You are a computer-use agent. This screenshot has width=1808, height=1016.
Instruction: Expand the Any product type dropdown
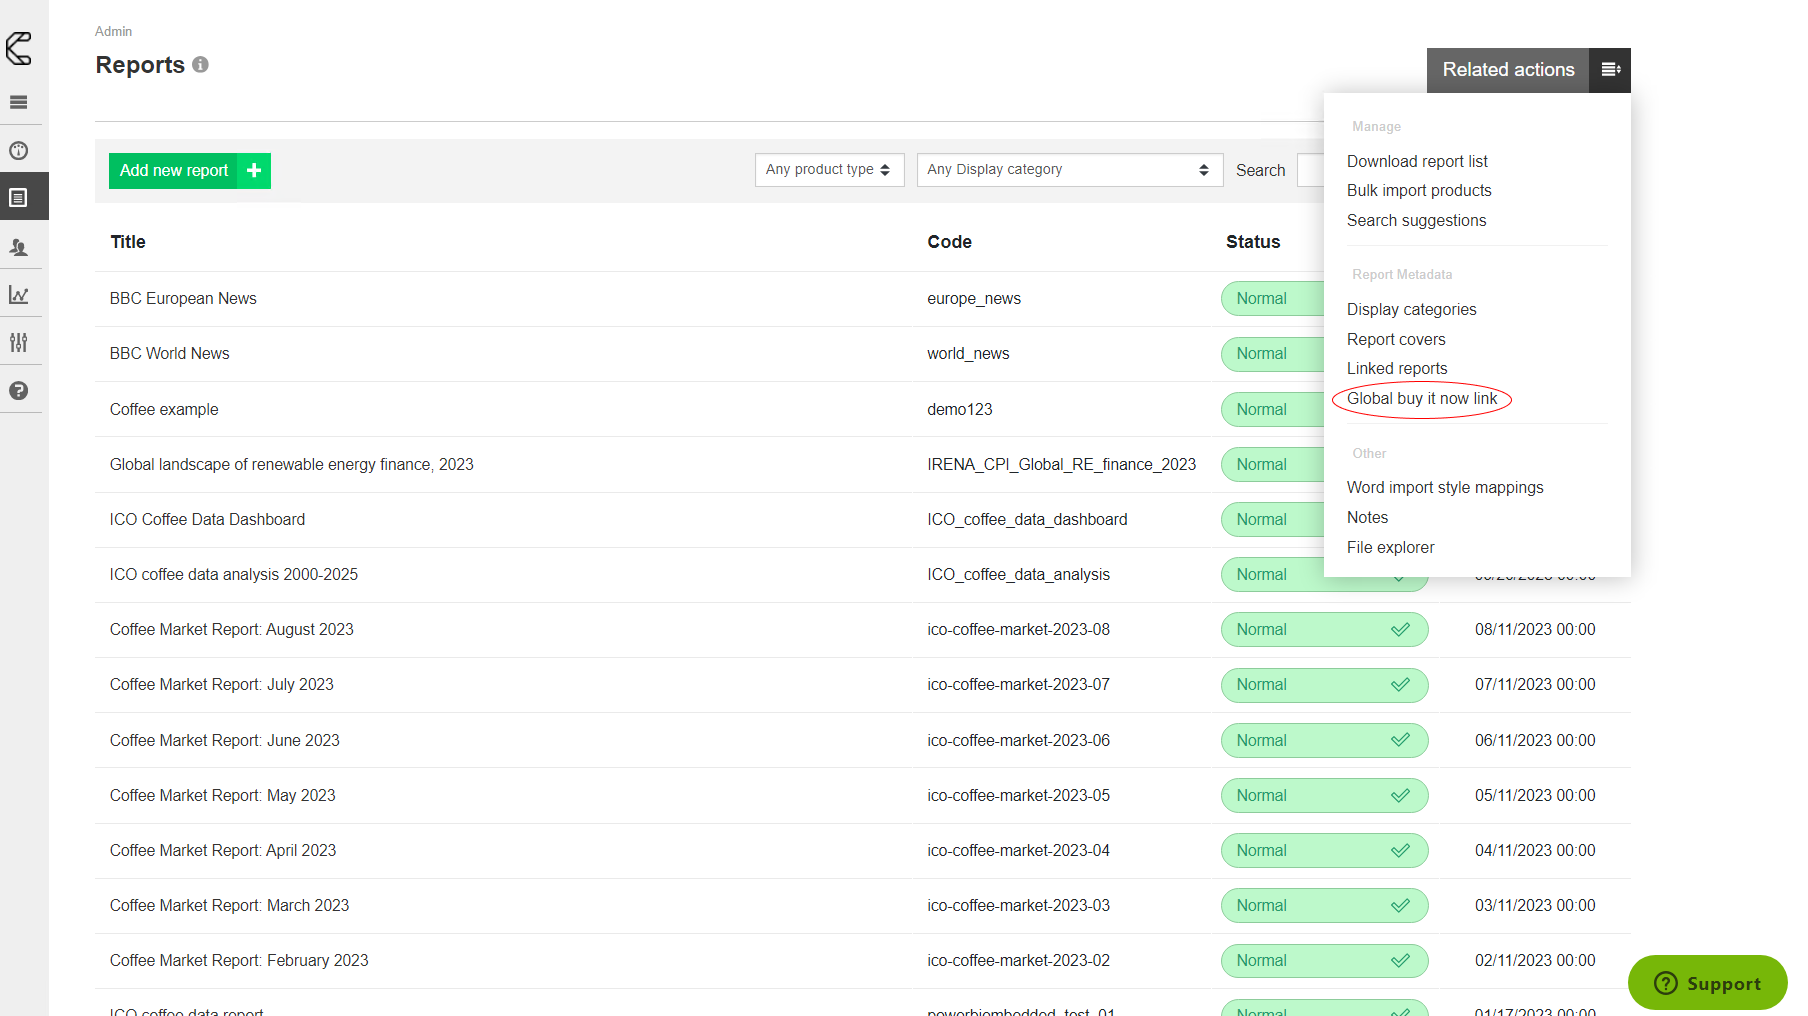click(829, 170)
